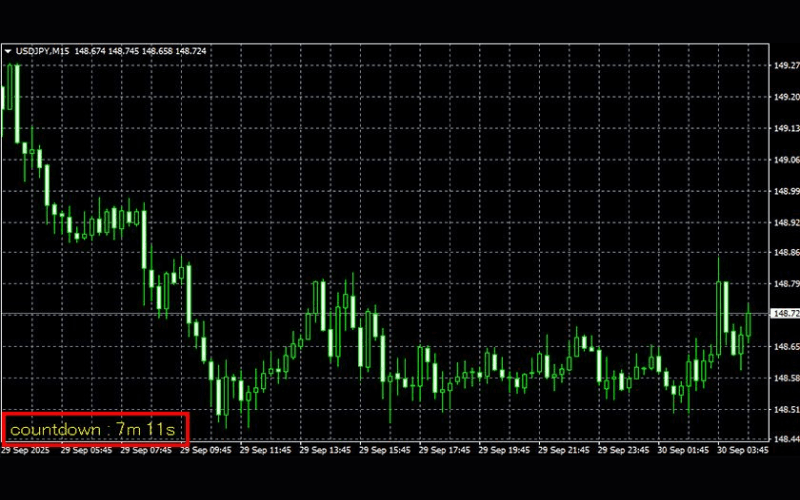Image resolution: width=800 pixels, height=500 pixels.
Task: Click the 29 Sep 2025 date label
Action: click(x=24, y=451)
